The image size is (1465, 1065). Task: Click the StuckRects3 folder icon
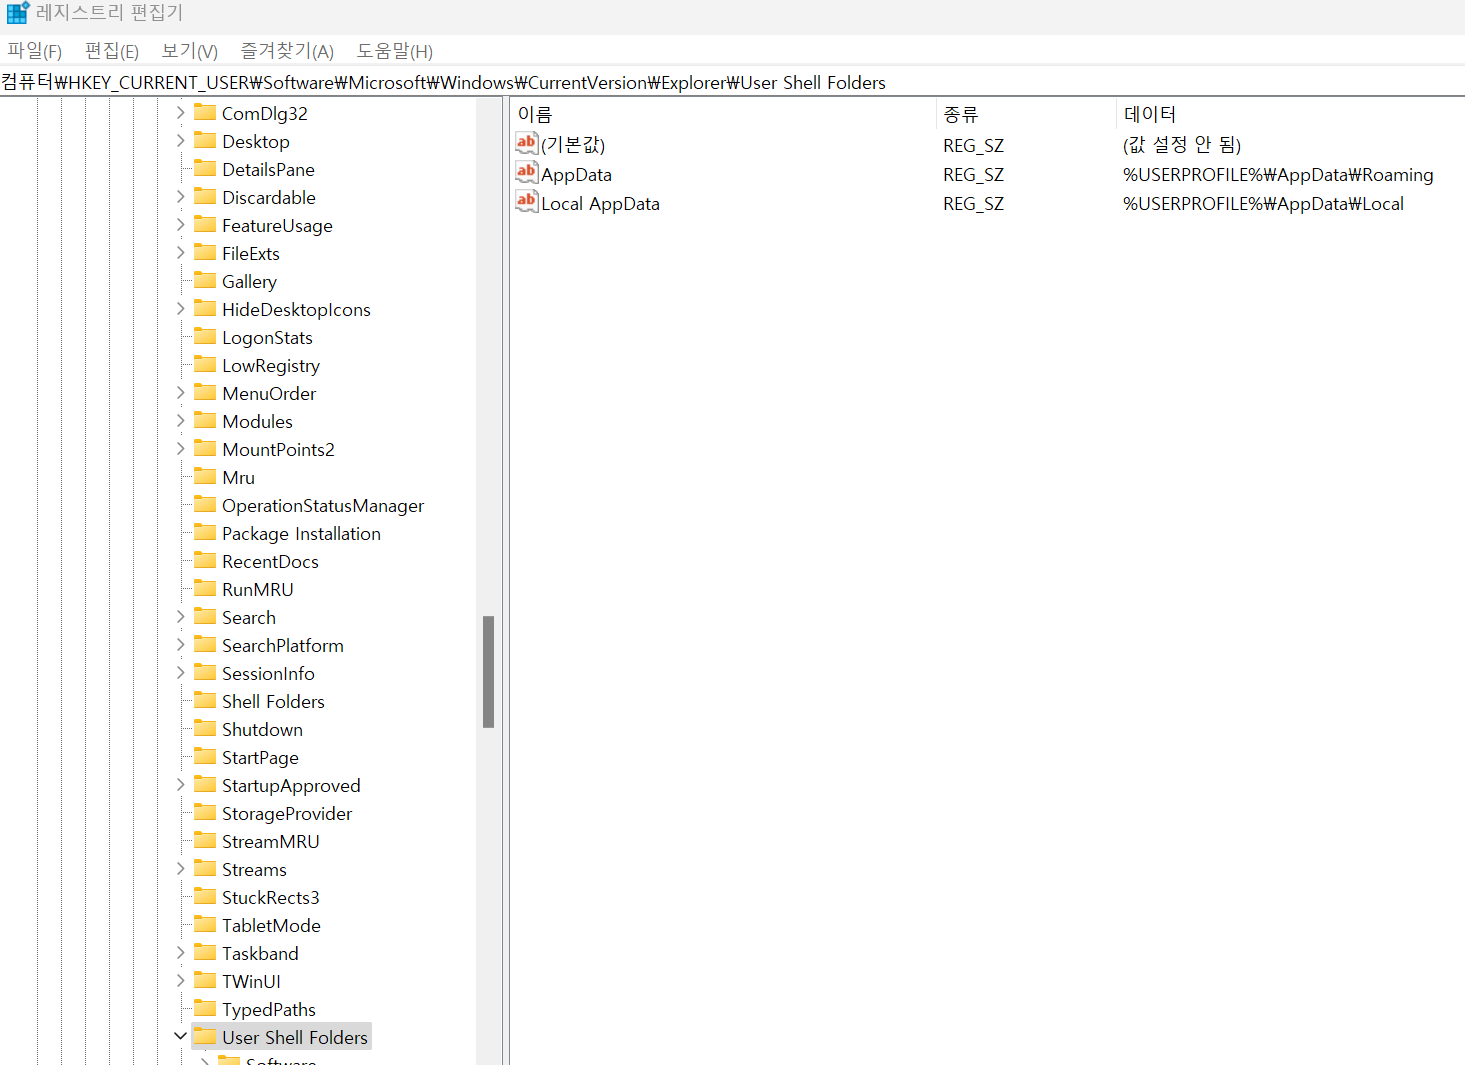pyautogui.click(x=205, y=896)
